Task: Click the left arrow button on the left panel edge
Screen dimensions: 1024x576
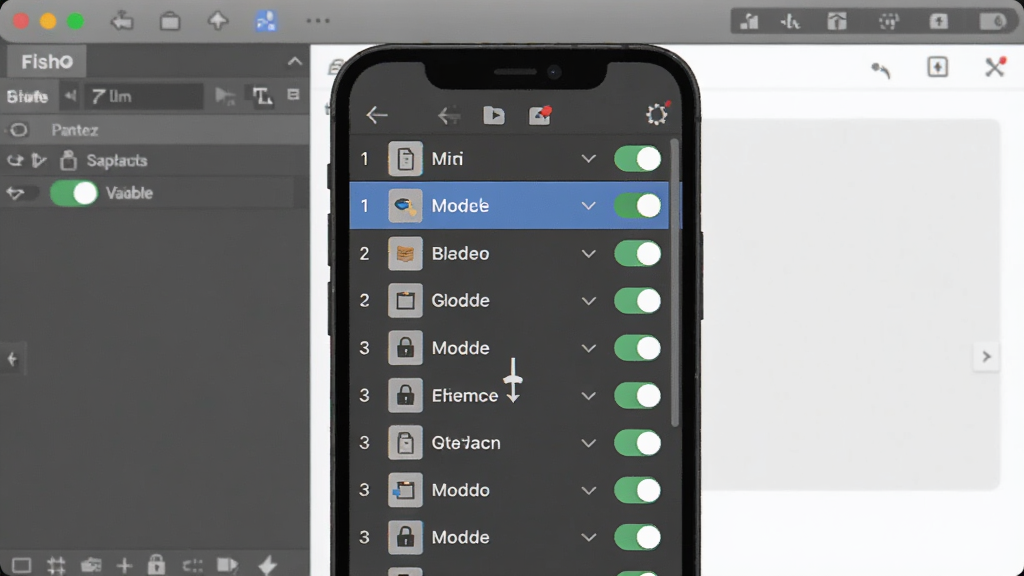Action: click(x=12, y=359)
